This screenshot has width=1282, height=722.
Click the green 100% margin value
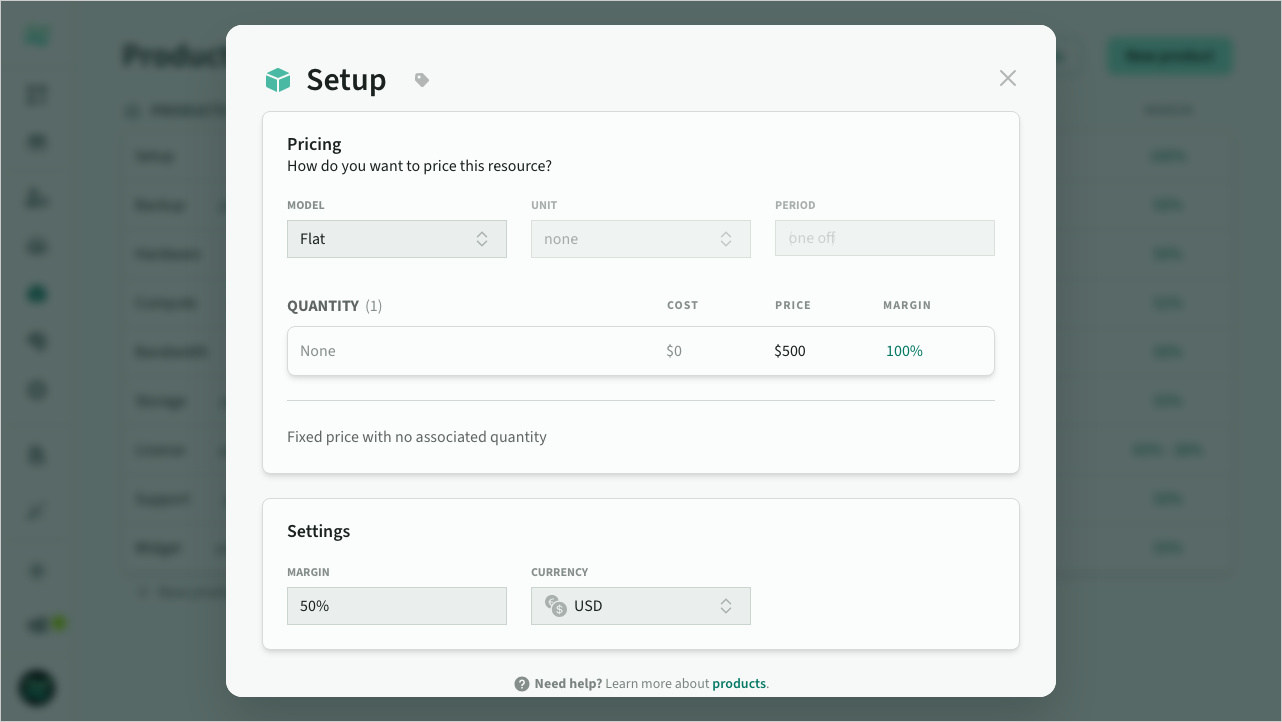pos(904,351)
